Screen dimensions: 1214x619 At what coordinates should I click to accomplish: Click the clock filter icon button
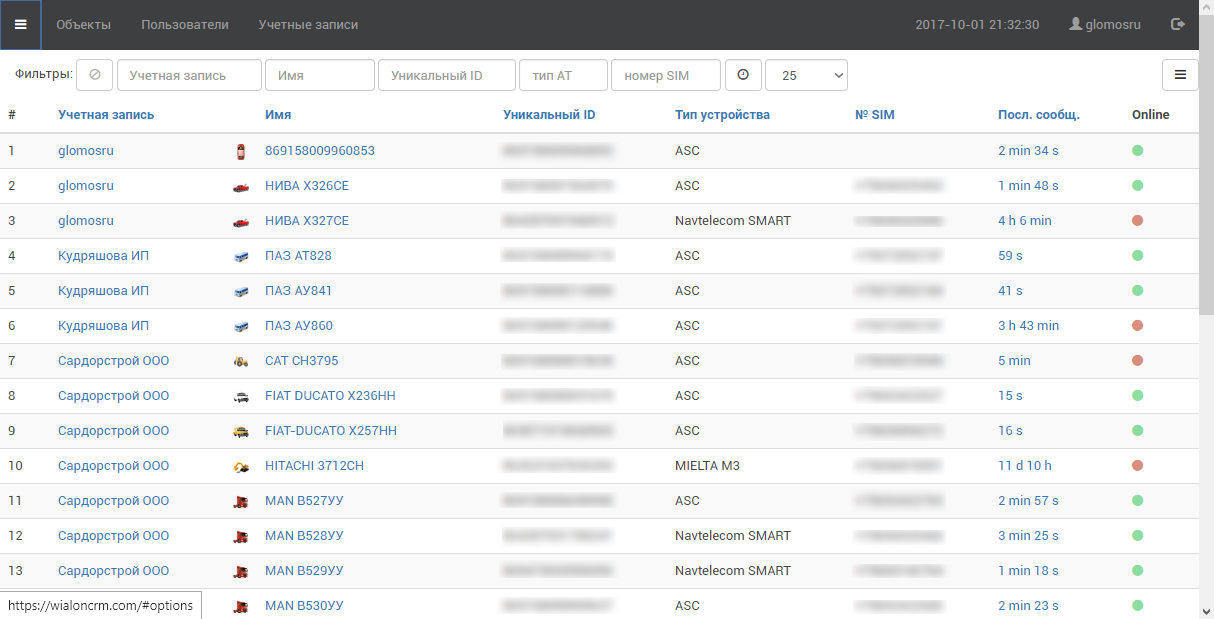742,75
